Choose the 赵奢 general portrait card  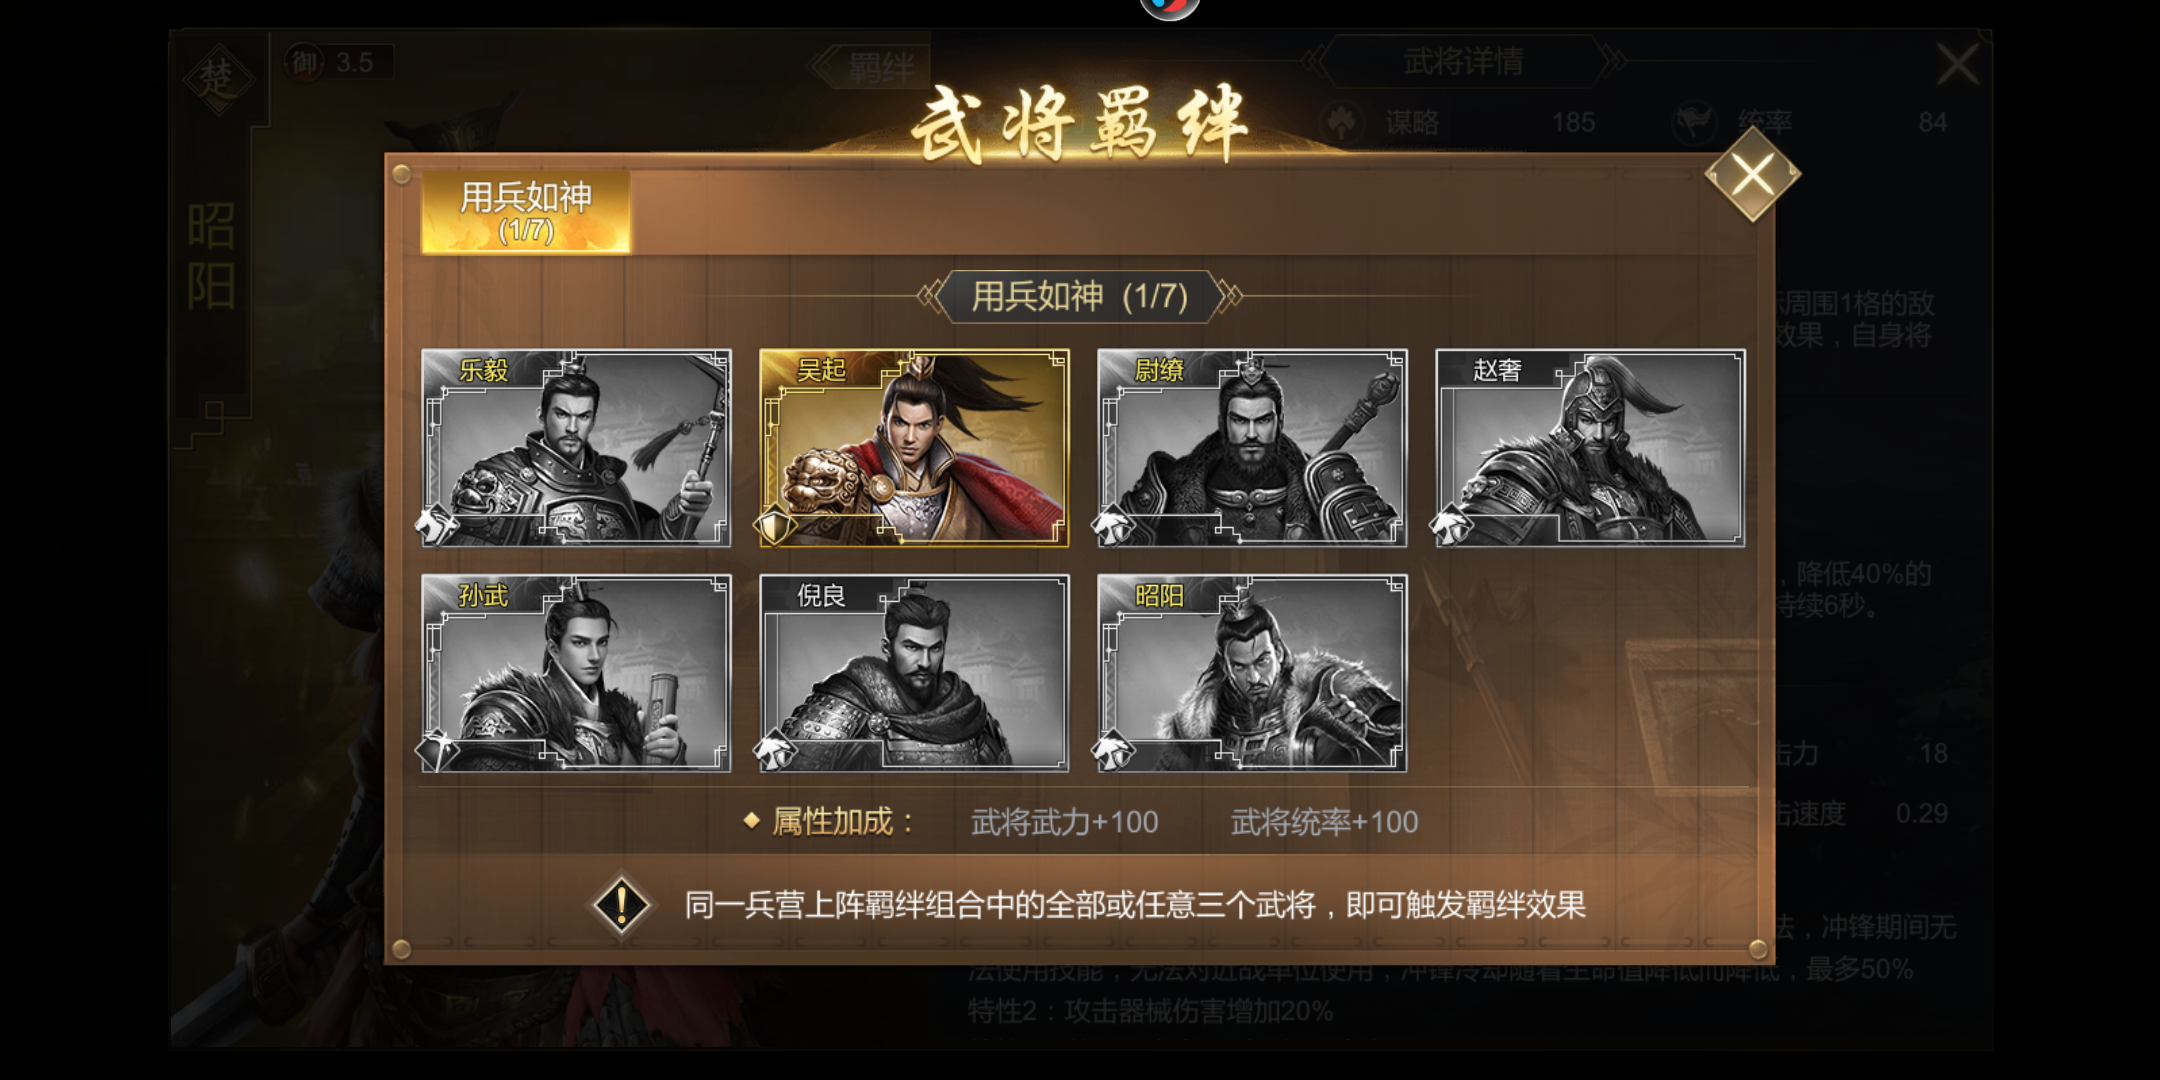coord(1590,448)
